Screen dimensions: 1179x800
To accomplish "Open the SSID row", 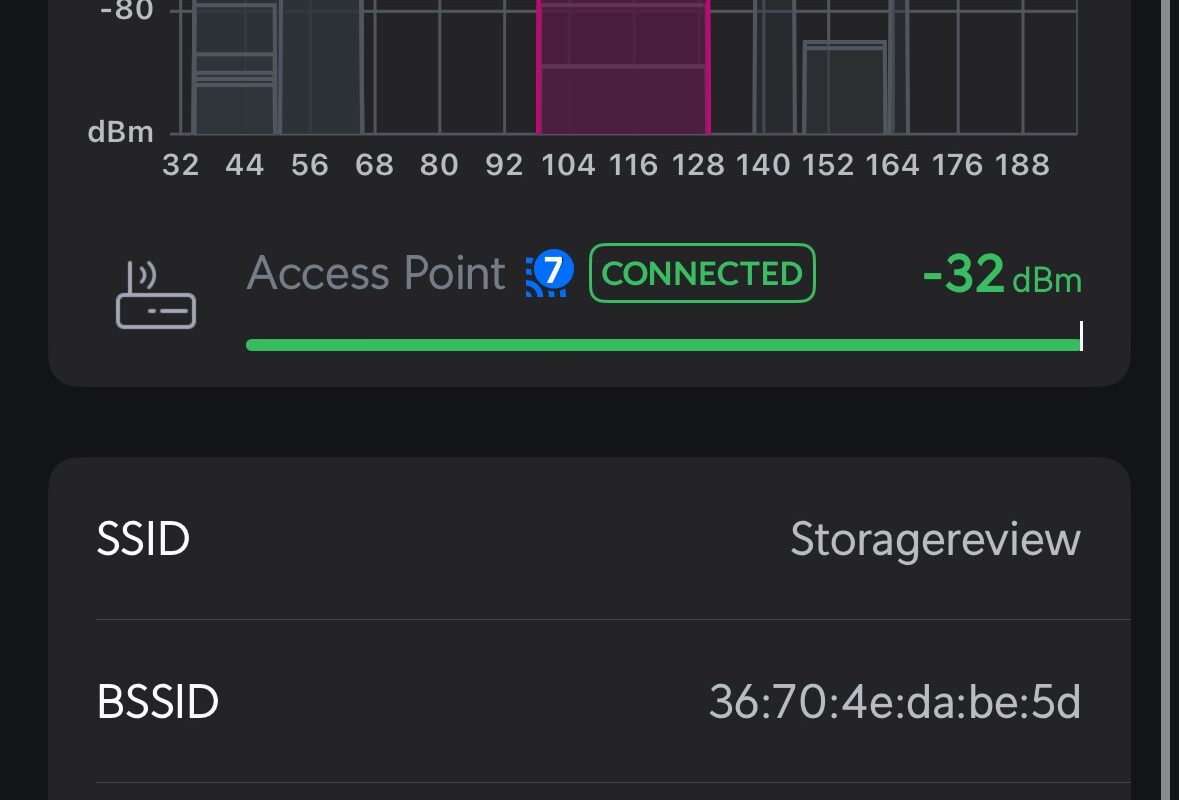I will click(x=590, y=538).
